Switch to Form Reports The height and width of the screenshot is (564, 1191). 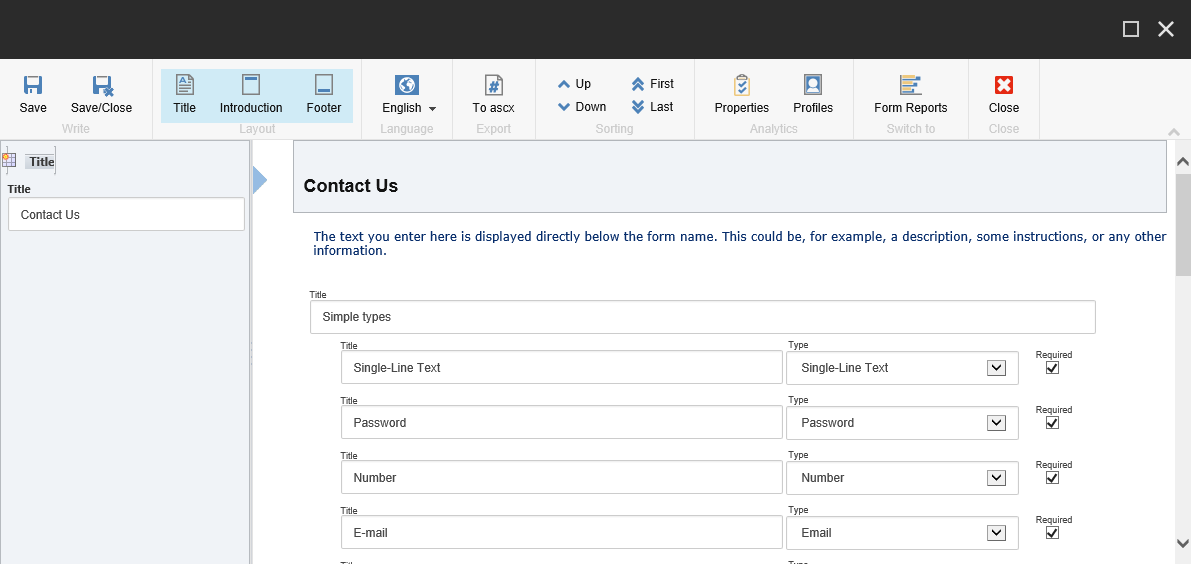[910, 86]
